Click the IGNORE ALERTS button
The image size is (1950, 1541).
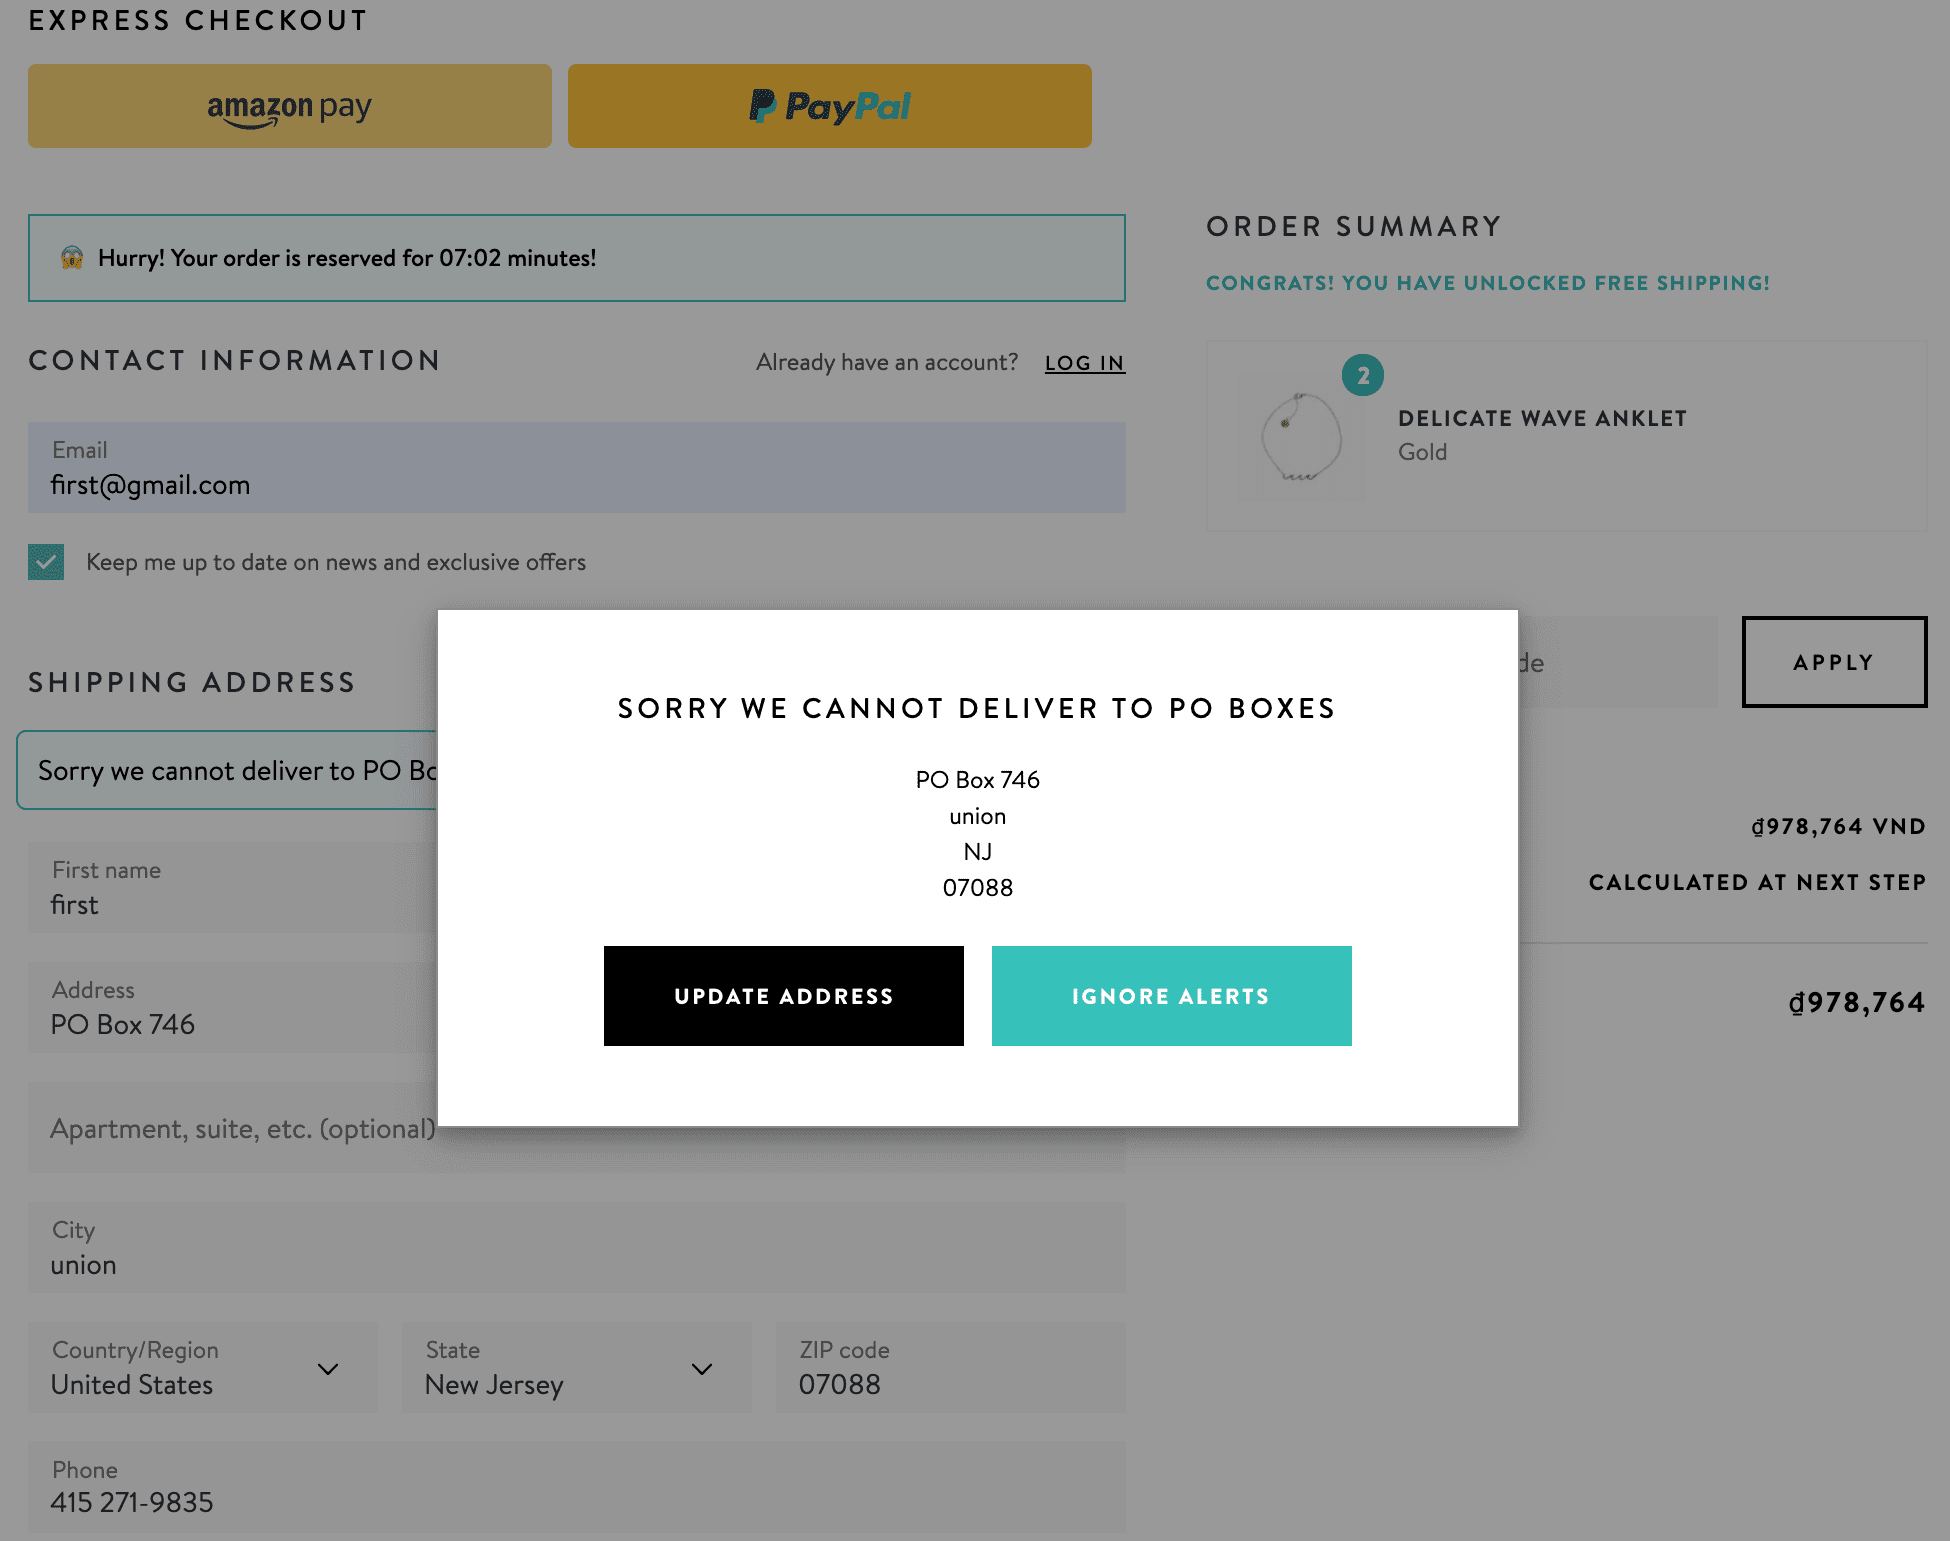click(1171, 995)
